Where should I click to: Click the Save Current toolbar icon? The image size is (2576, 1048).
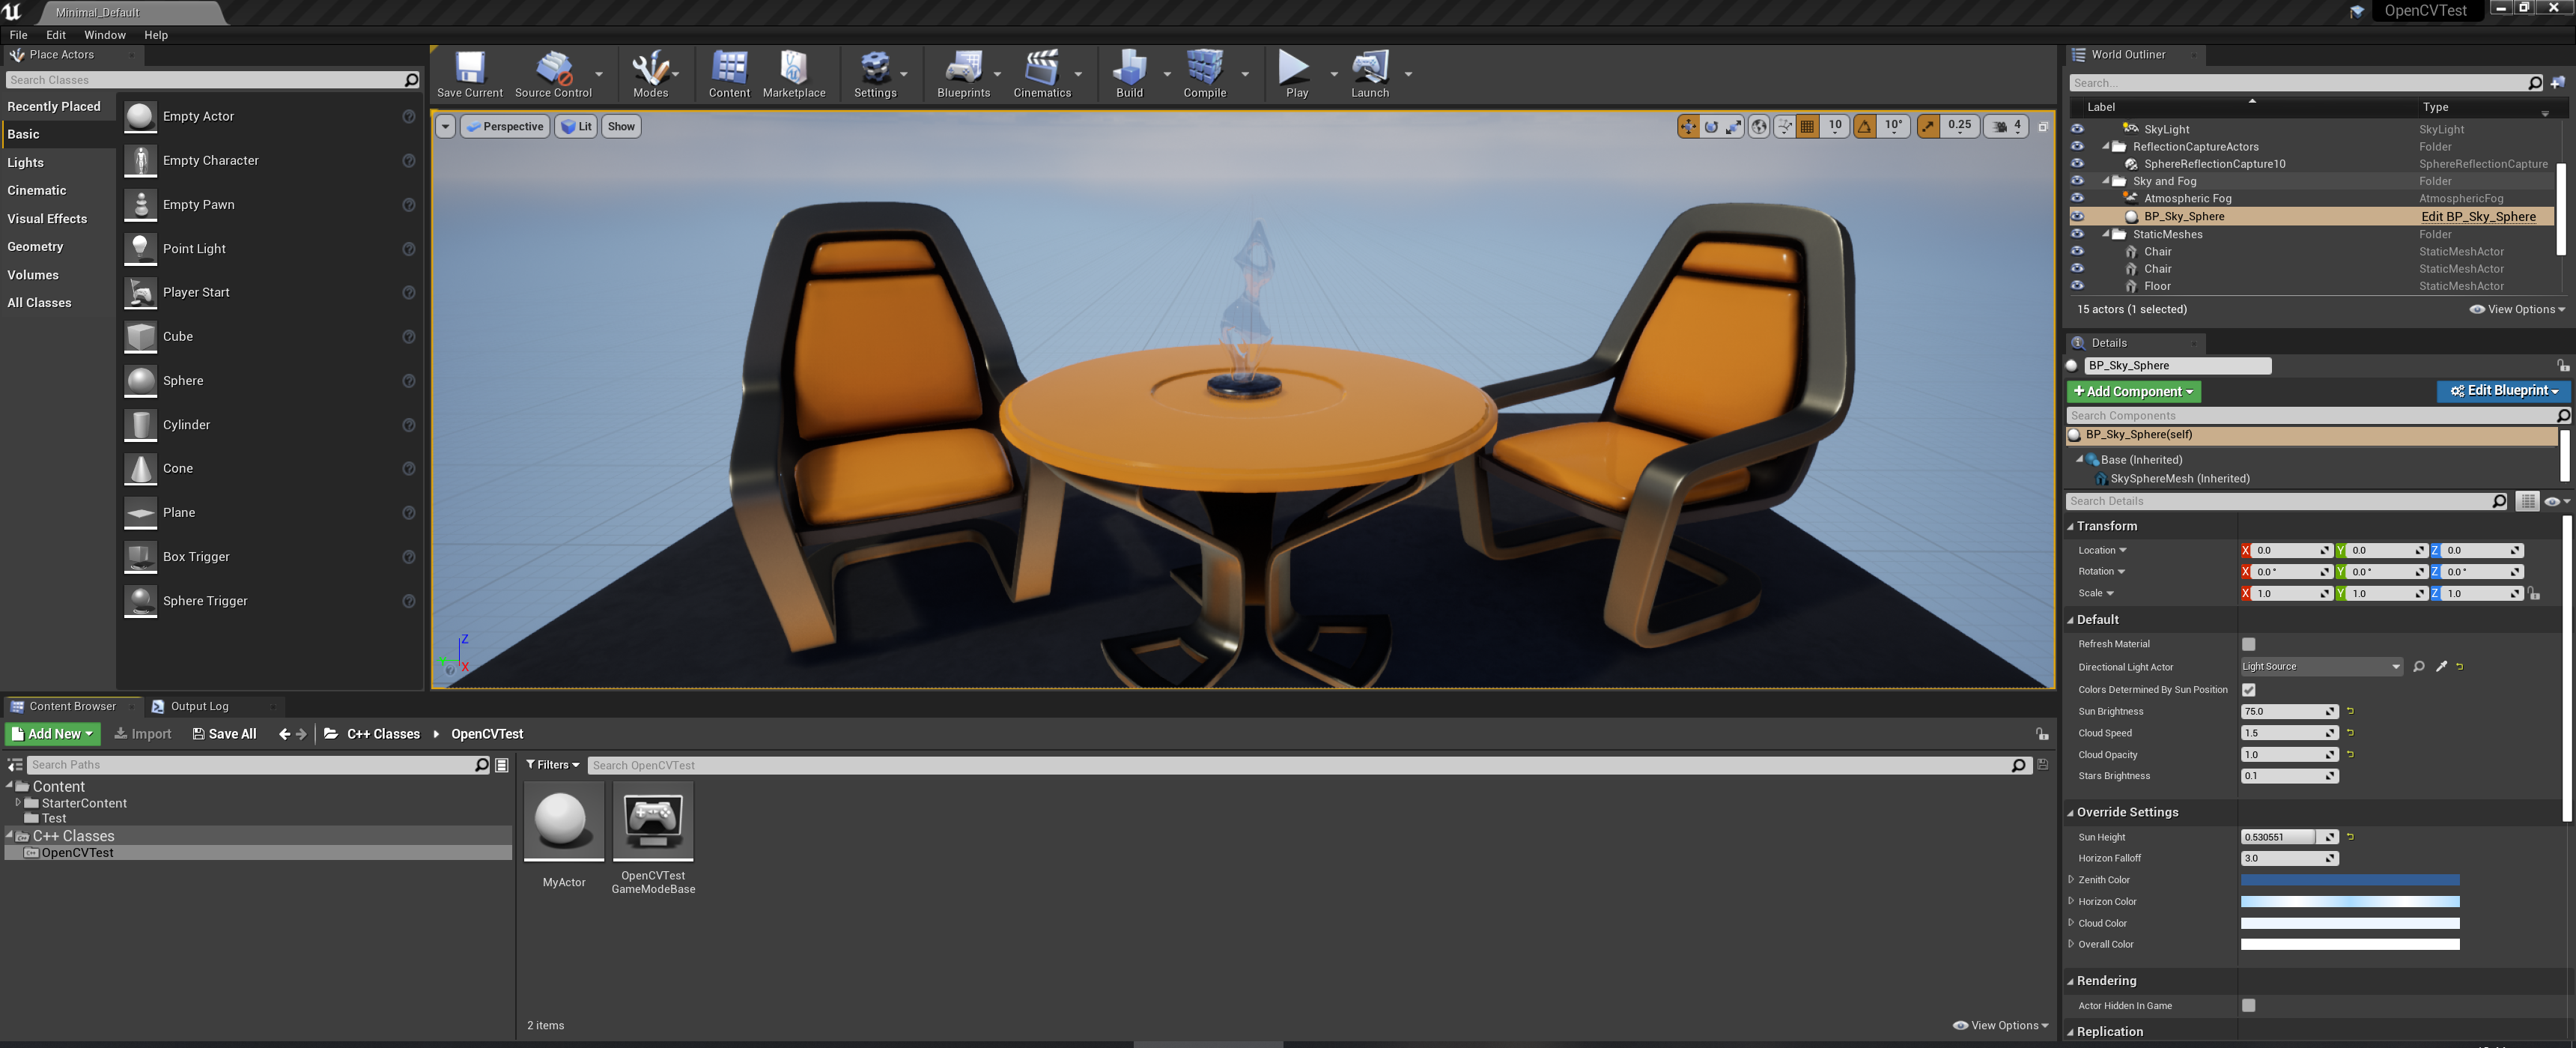click(469, 70)
